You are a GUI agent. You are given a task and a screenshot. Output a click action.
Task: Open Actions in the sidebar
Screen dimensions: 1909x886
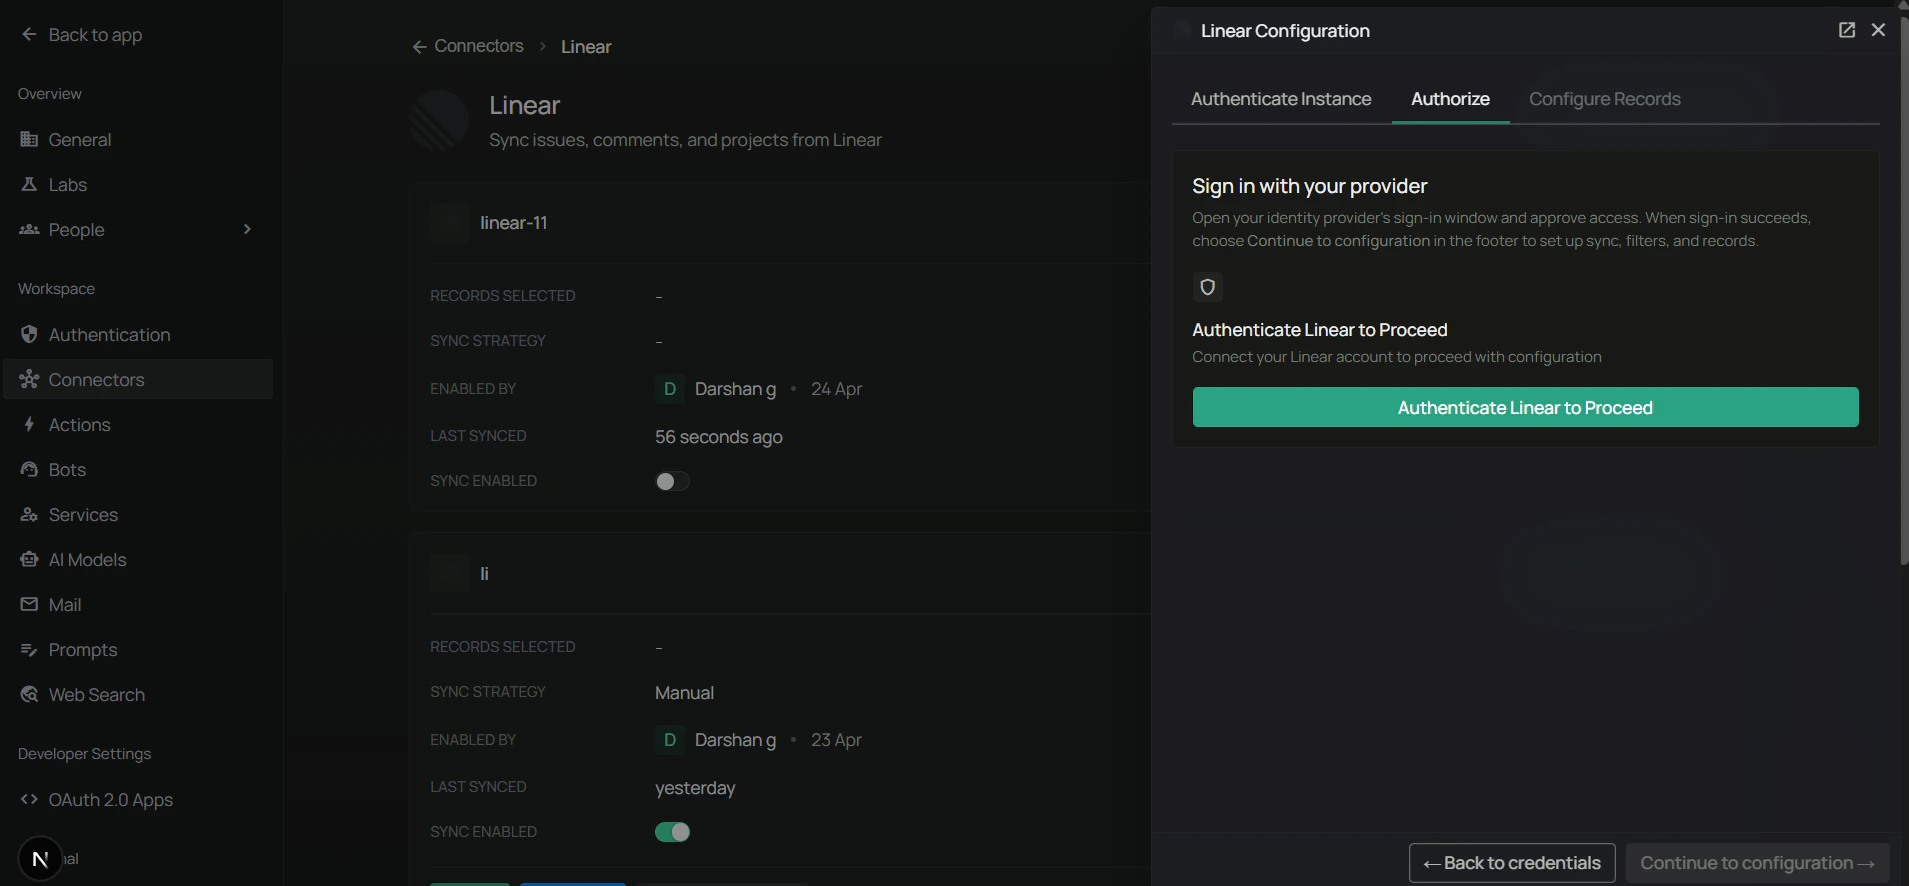point(138,424)
